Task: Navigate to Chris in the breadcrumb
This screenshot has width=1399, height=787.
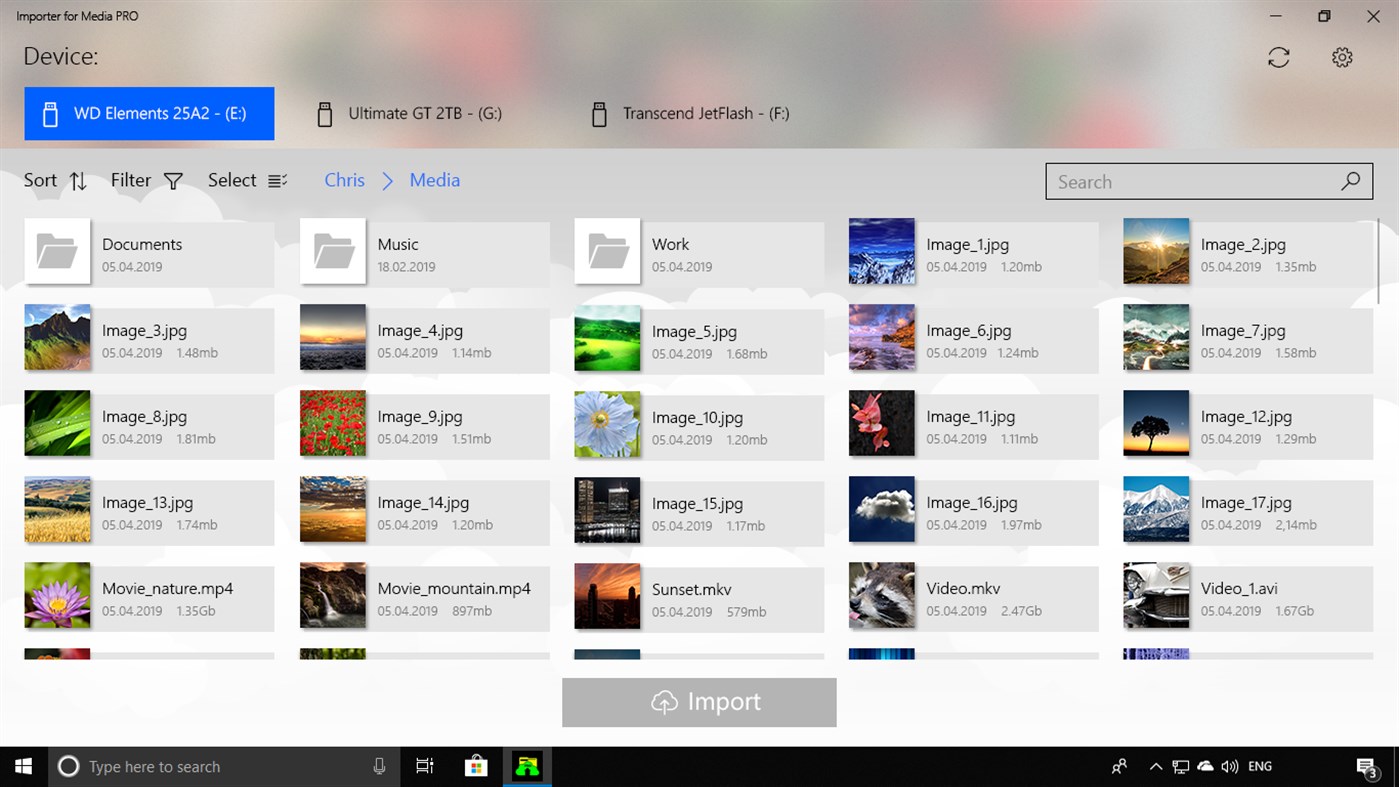Action: tap(344, 180)
